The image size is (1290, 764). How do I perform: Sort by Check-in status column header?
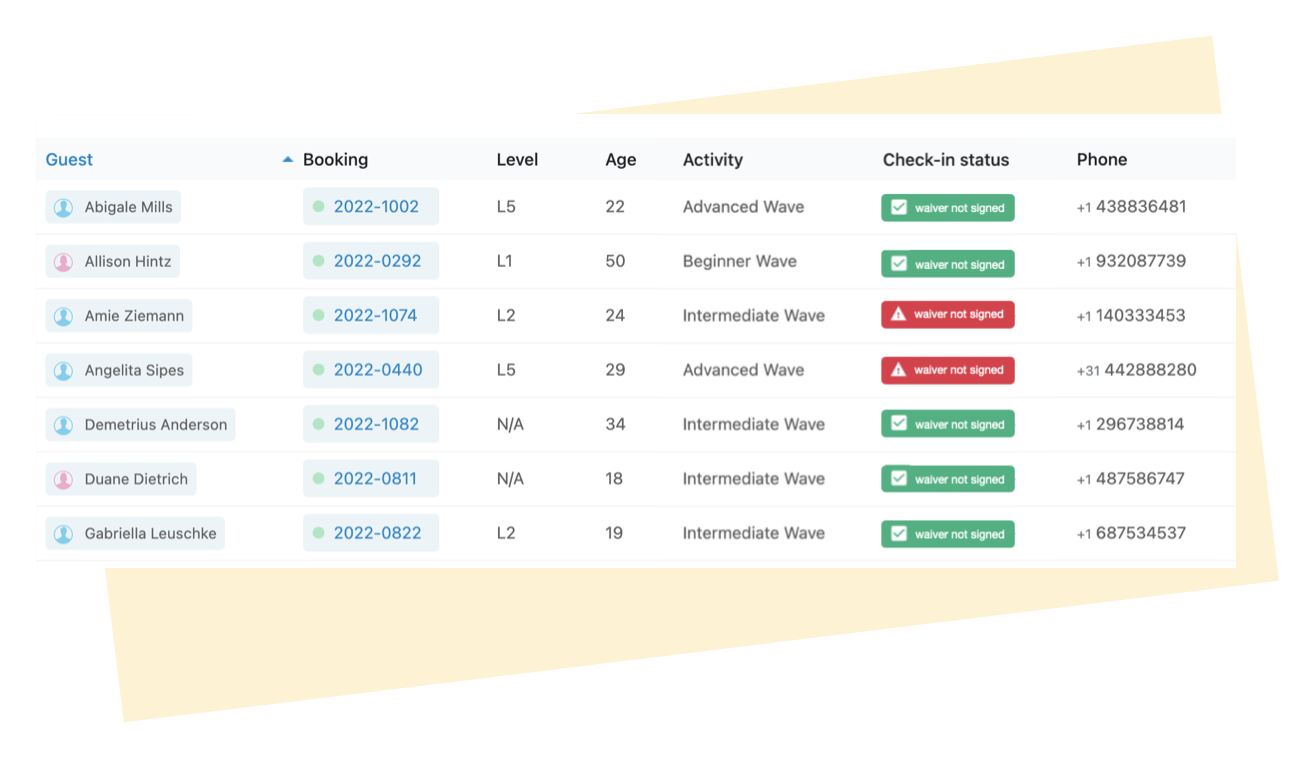945,160
